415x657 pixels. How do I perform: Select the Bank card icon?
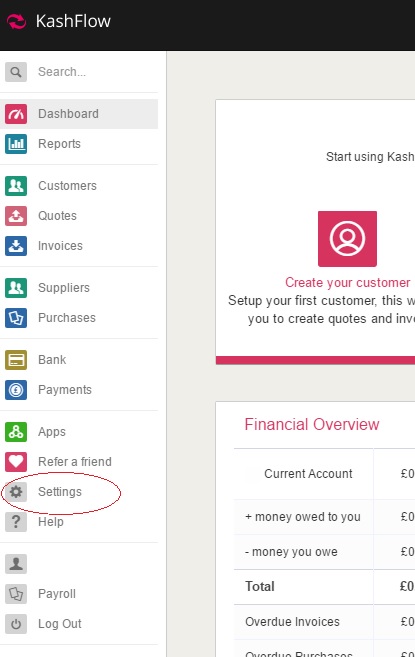16,360
